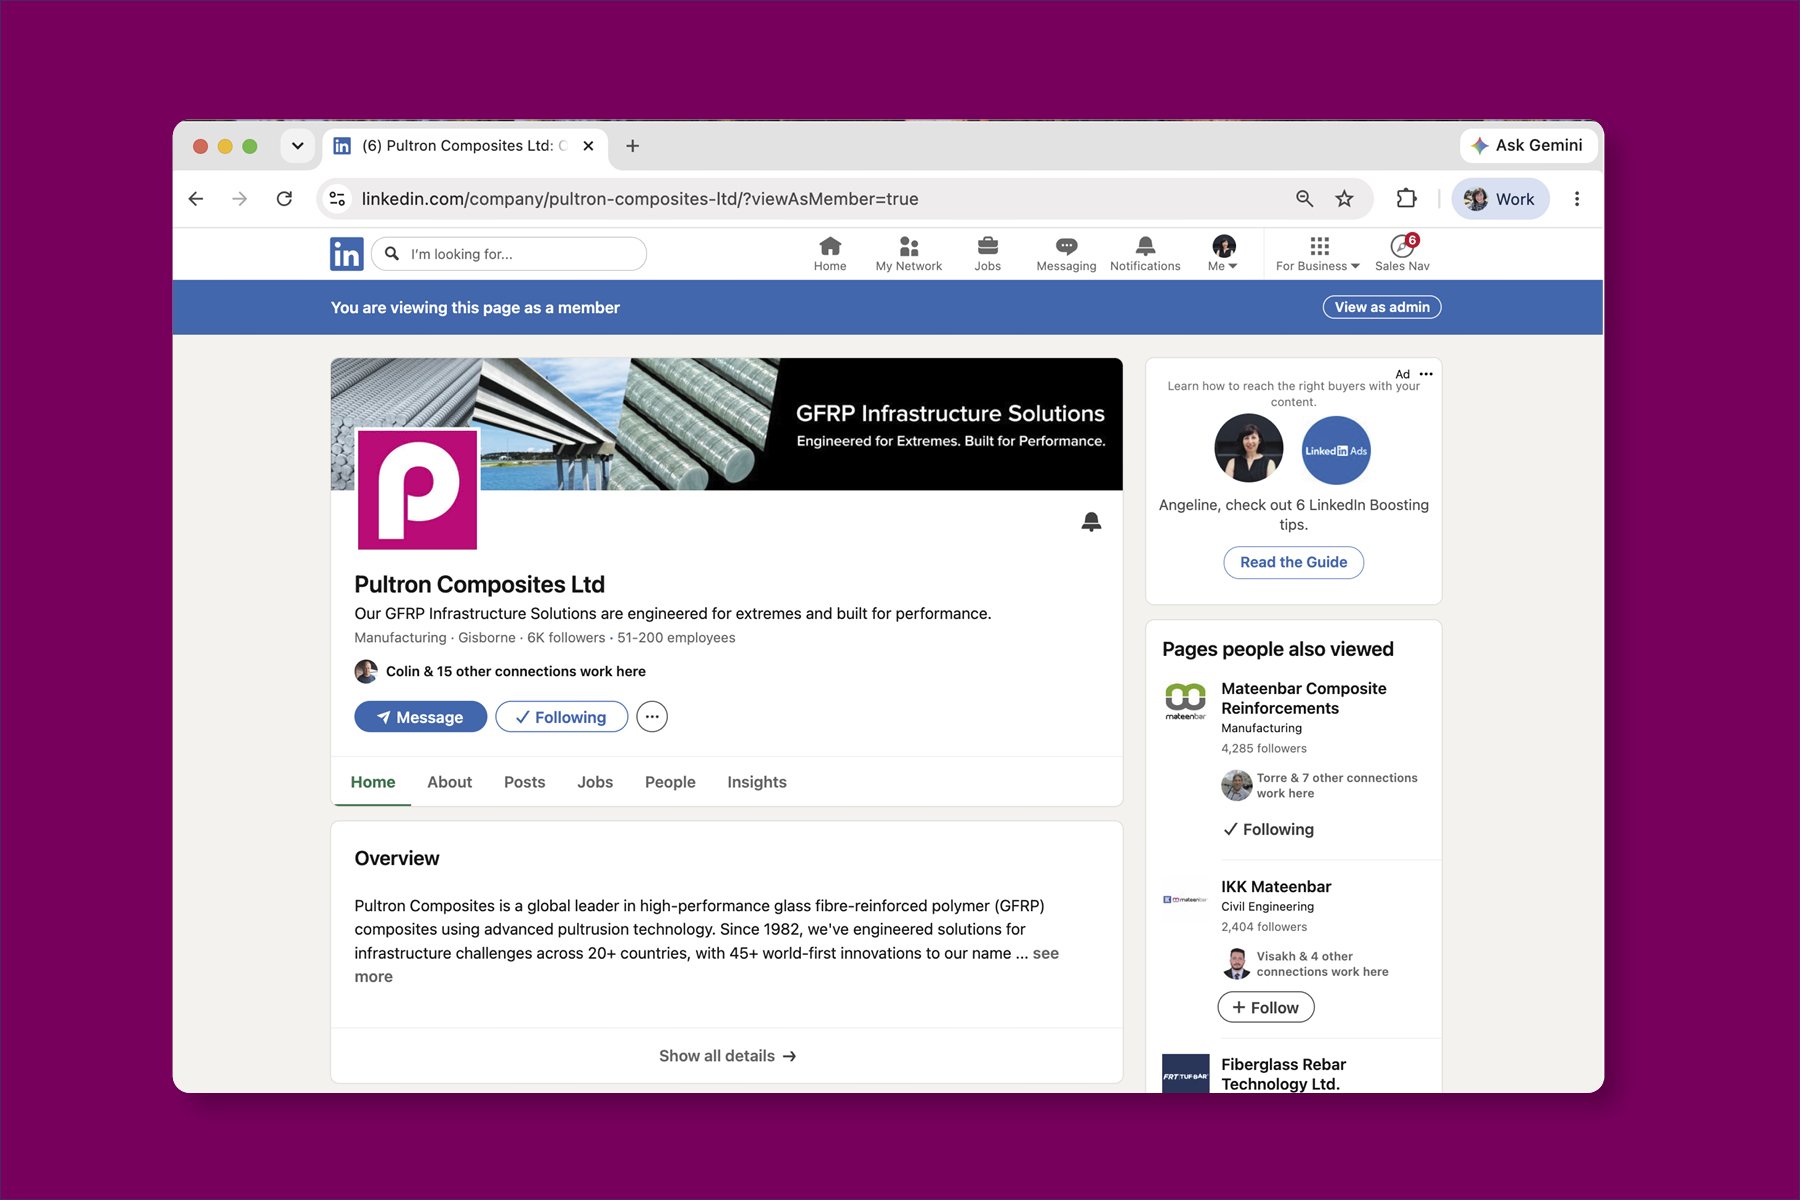Screen dimensions: 1800x1200
Task: Message Pultron Composites Ltd
Action: coord(420,717)
